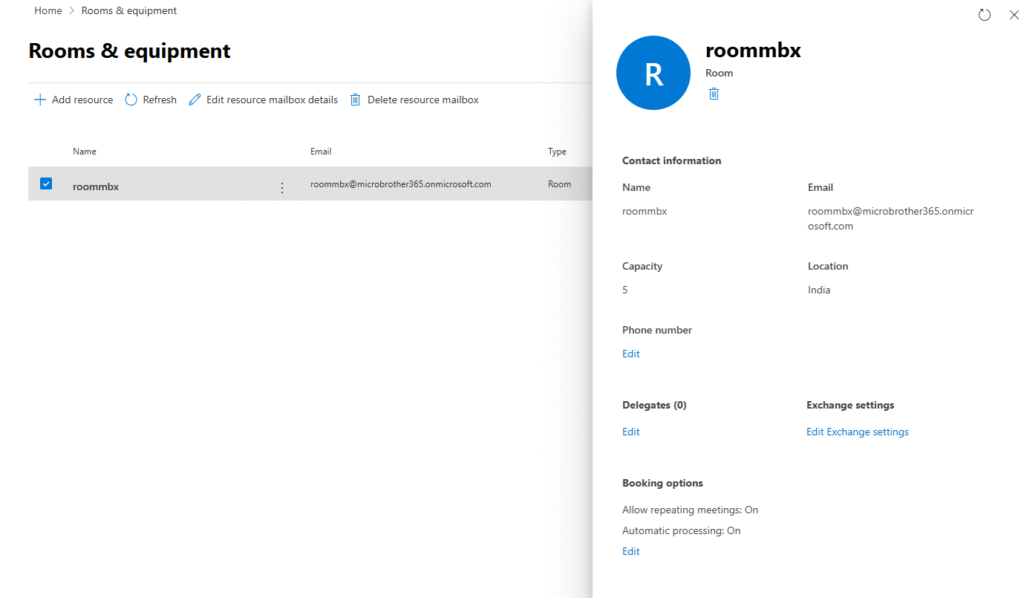The image size is (1024, 598).
Task: Edit the Phone number field
Action: [x=631, y=354]
